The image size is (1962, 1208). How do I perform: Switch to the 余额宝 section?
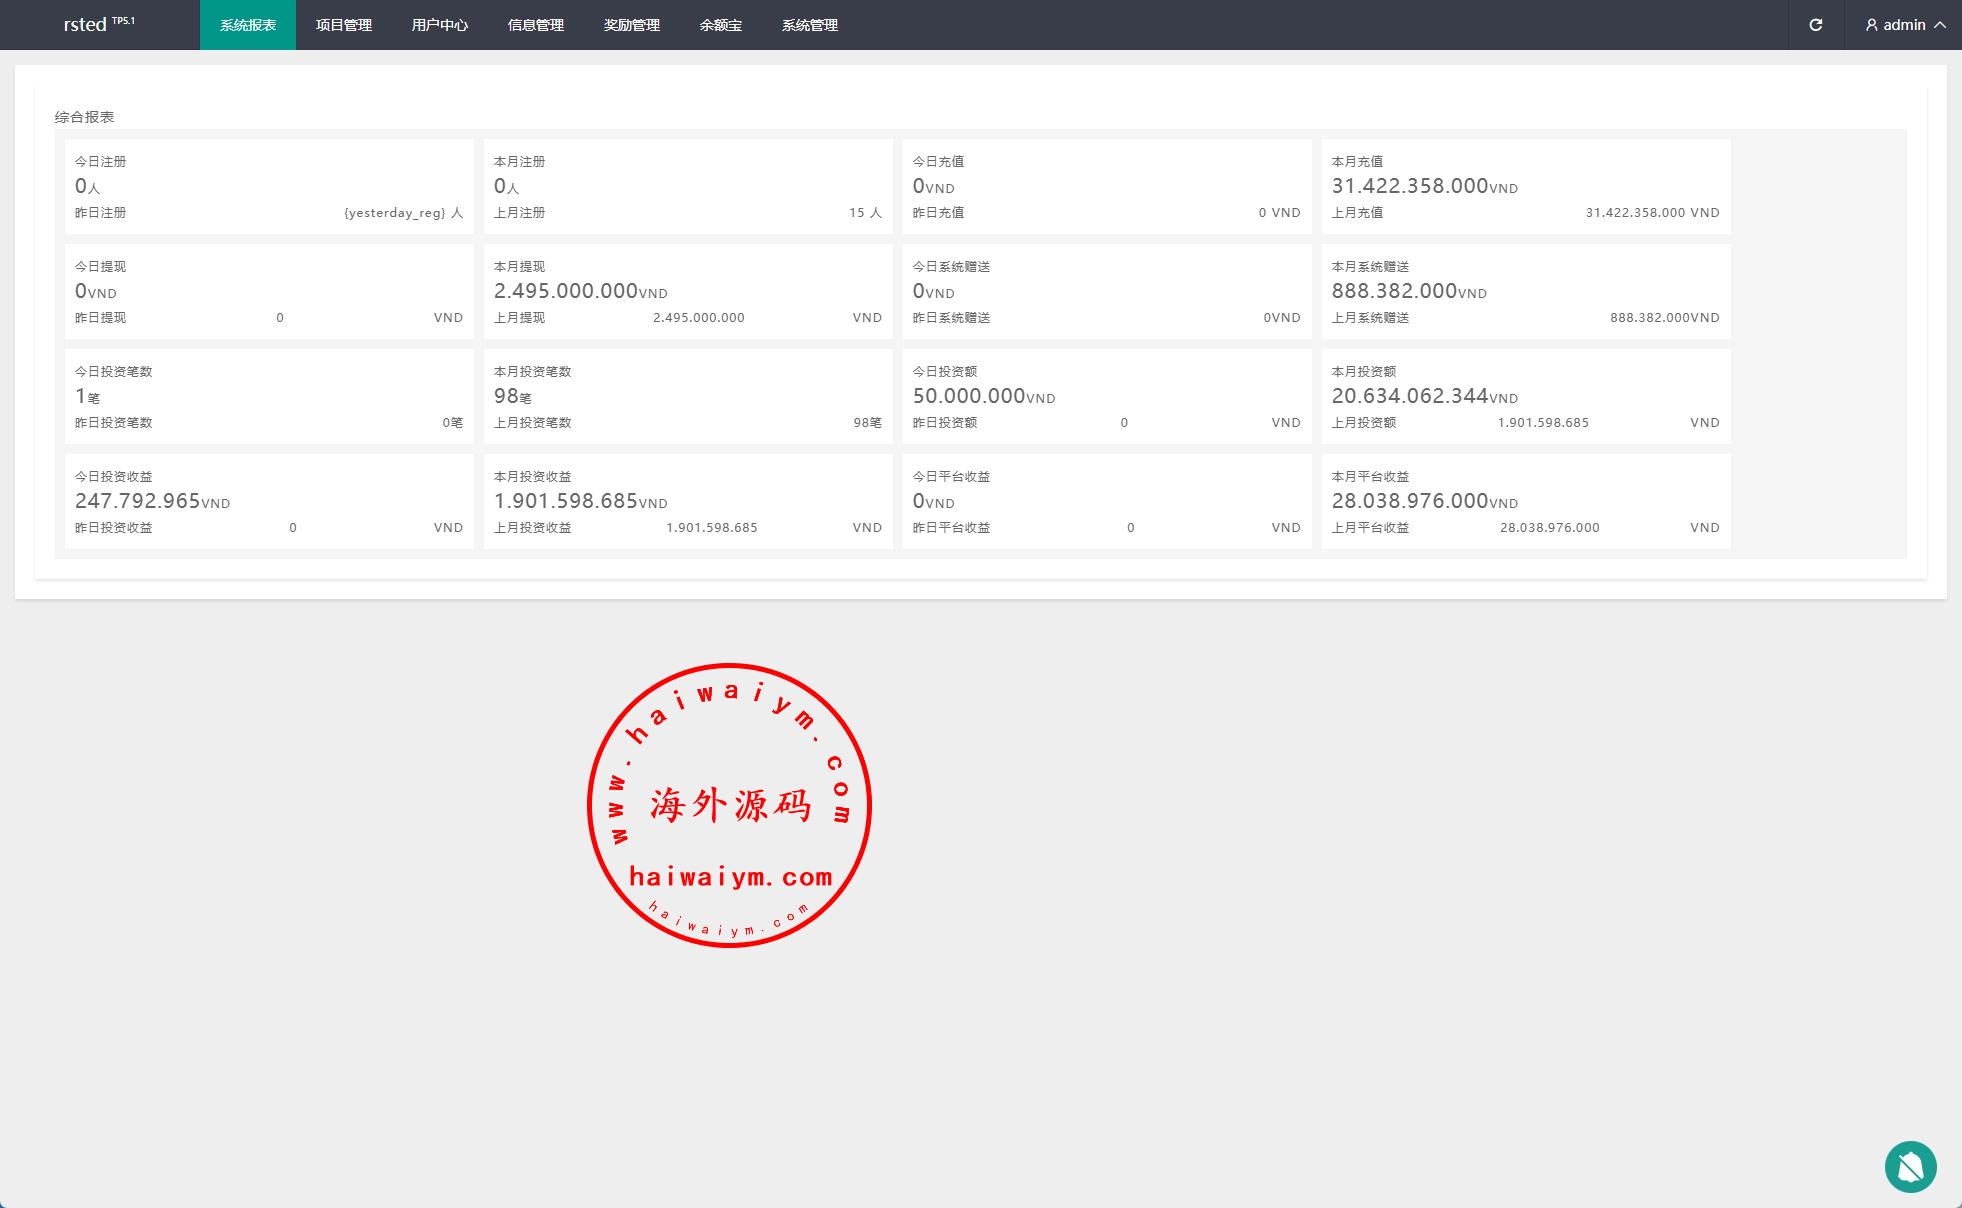tap(720, 25)
